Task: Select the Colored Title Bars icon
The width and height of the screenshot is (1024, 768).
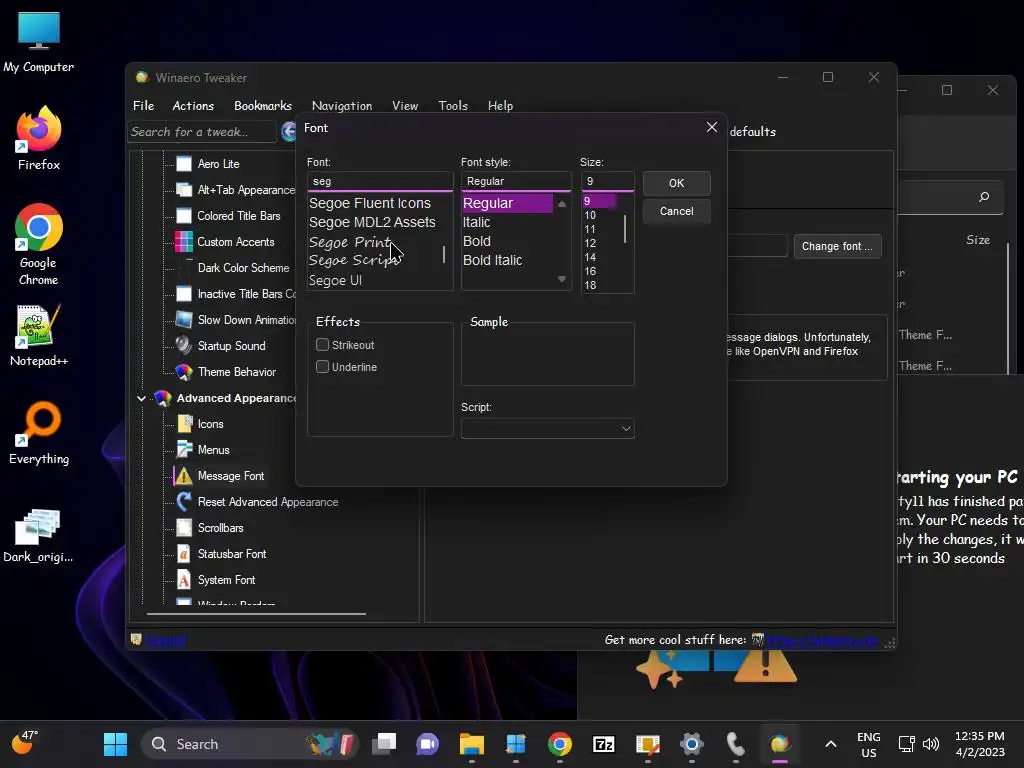Action: [x=184, y=216]
